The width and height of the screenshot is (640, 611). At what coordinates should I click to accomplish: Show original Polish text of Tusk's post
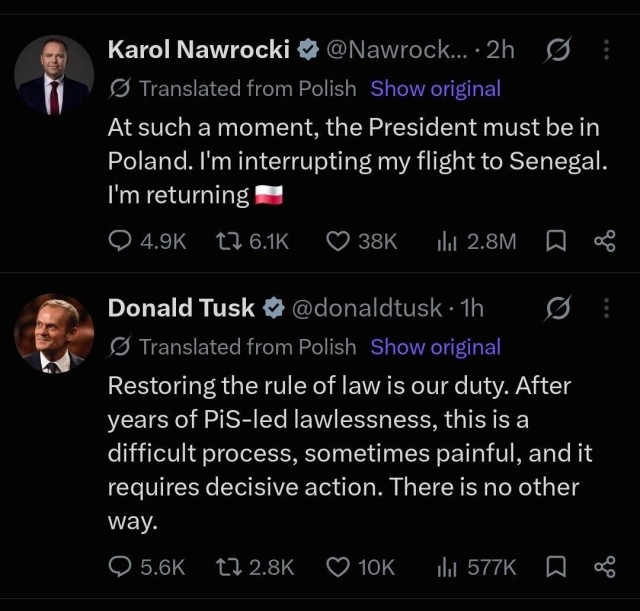[x=436, y=347]
